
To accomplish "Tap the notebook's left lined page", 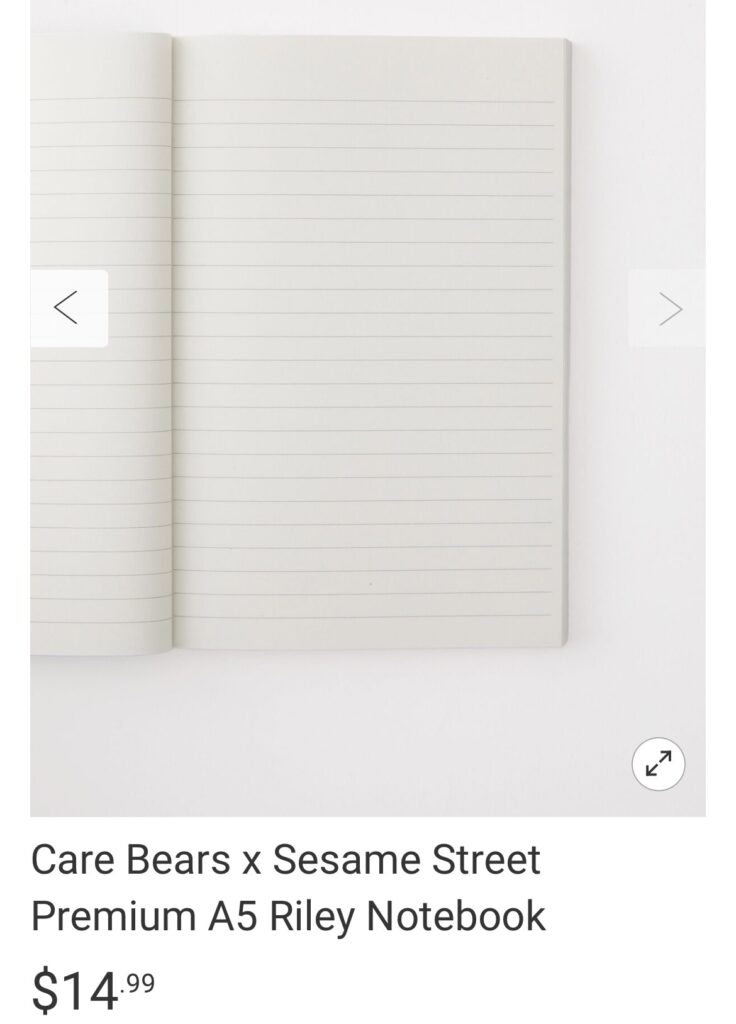I will pyautogui.click(x=101, y=343).
